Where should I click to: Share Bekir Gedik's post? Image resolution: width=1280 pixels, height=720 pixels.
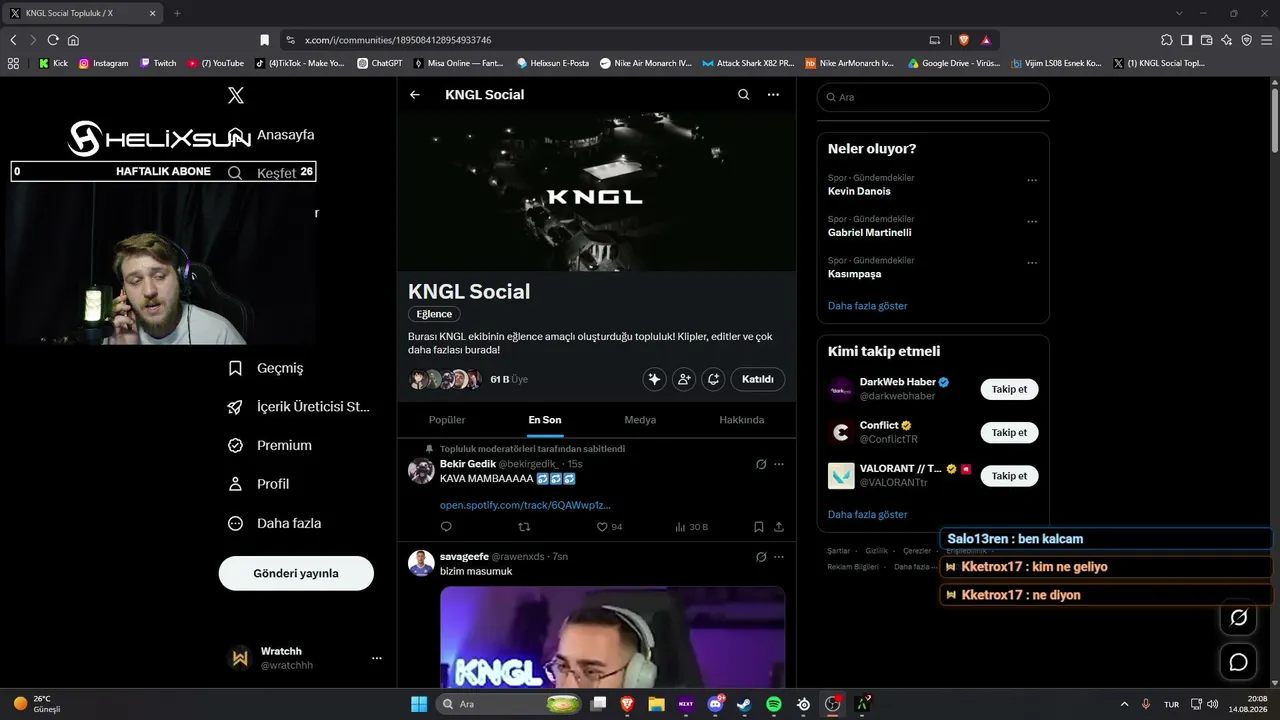(779, 527)
